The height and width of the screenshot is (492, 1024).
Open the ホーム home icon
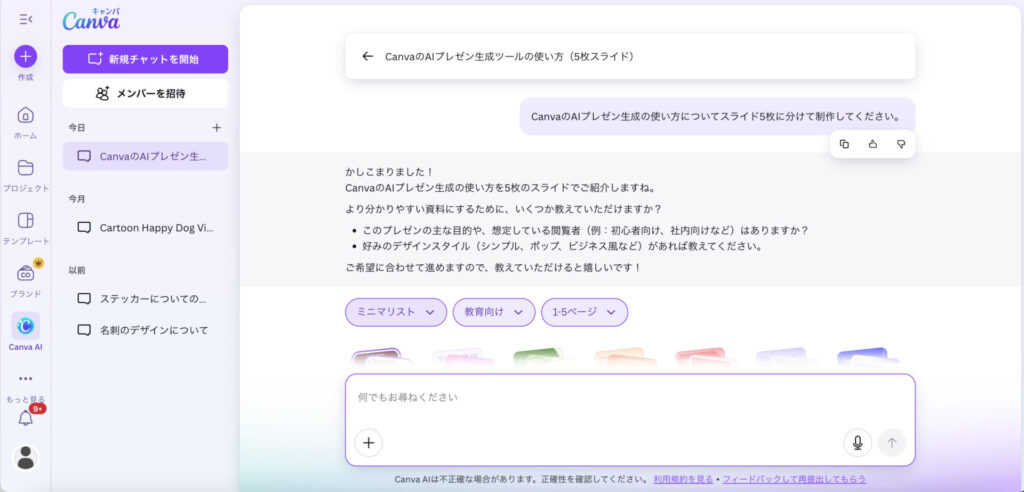click(26, 114)
